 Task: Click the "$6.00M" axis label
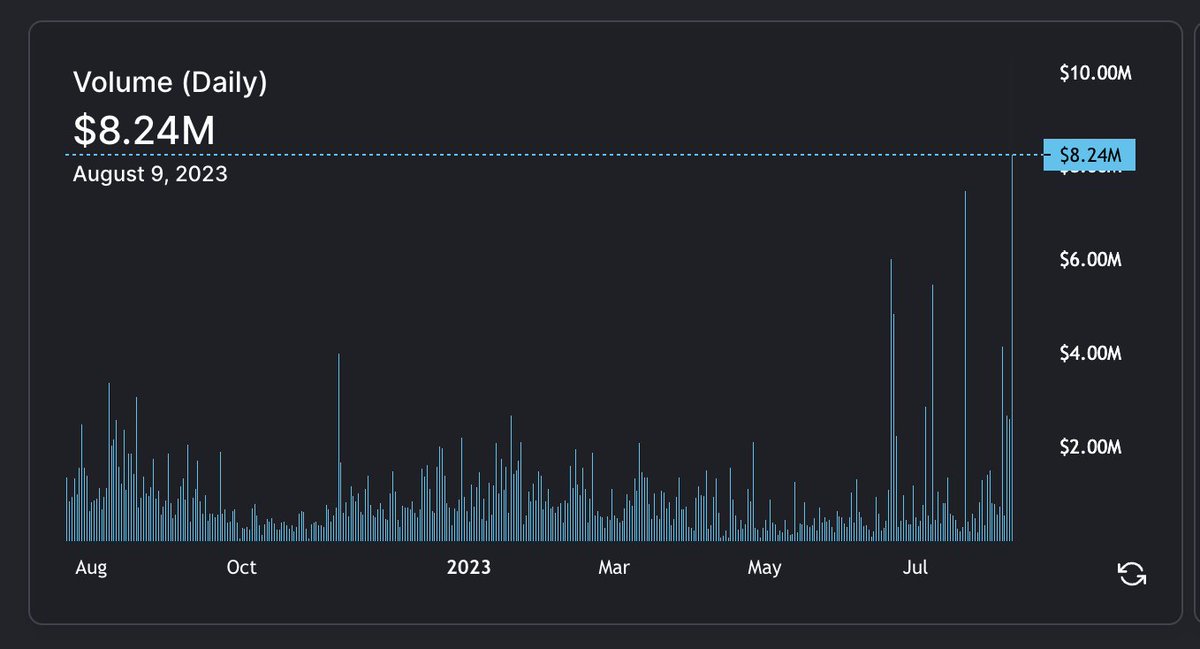point(1091,260)
